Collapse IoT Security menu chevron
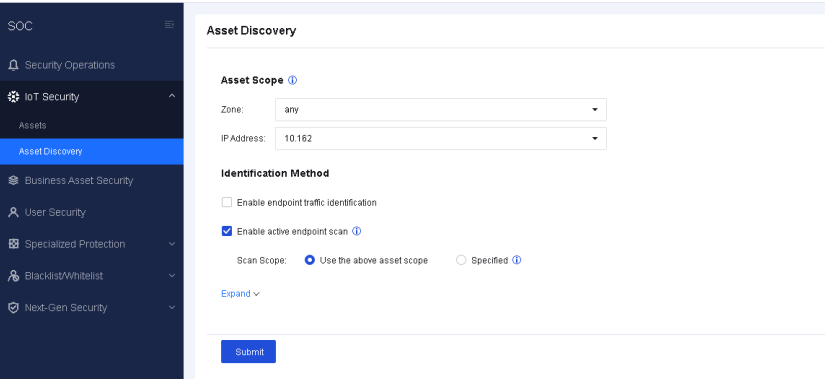 [172, 96]
